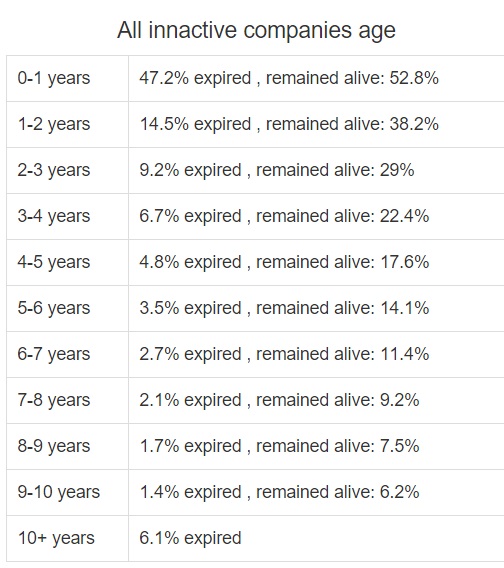The height and width of the screenshot is (568, 504).
Task: Select the 0-1 years row label
Action: [x=54, y=78]
